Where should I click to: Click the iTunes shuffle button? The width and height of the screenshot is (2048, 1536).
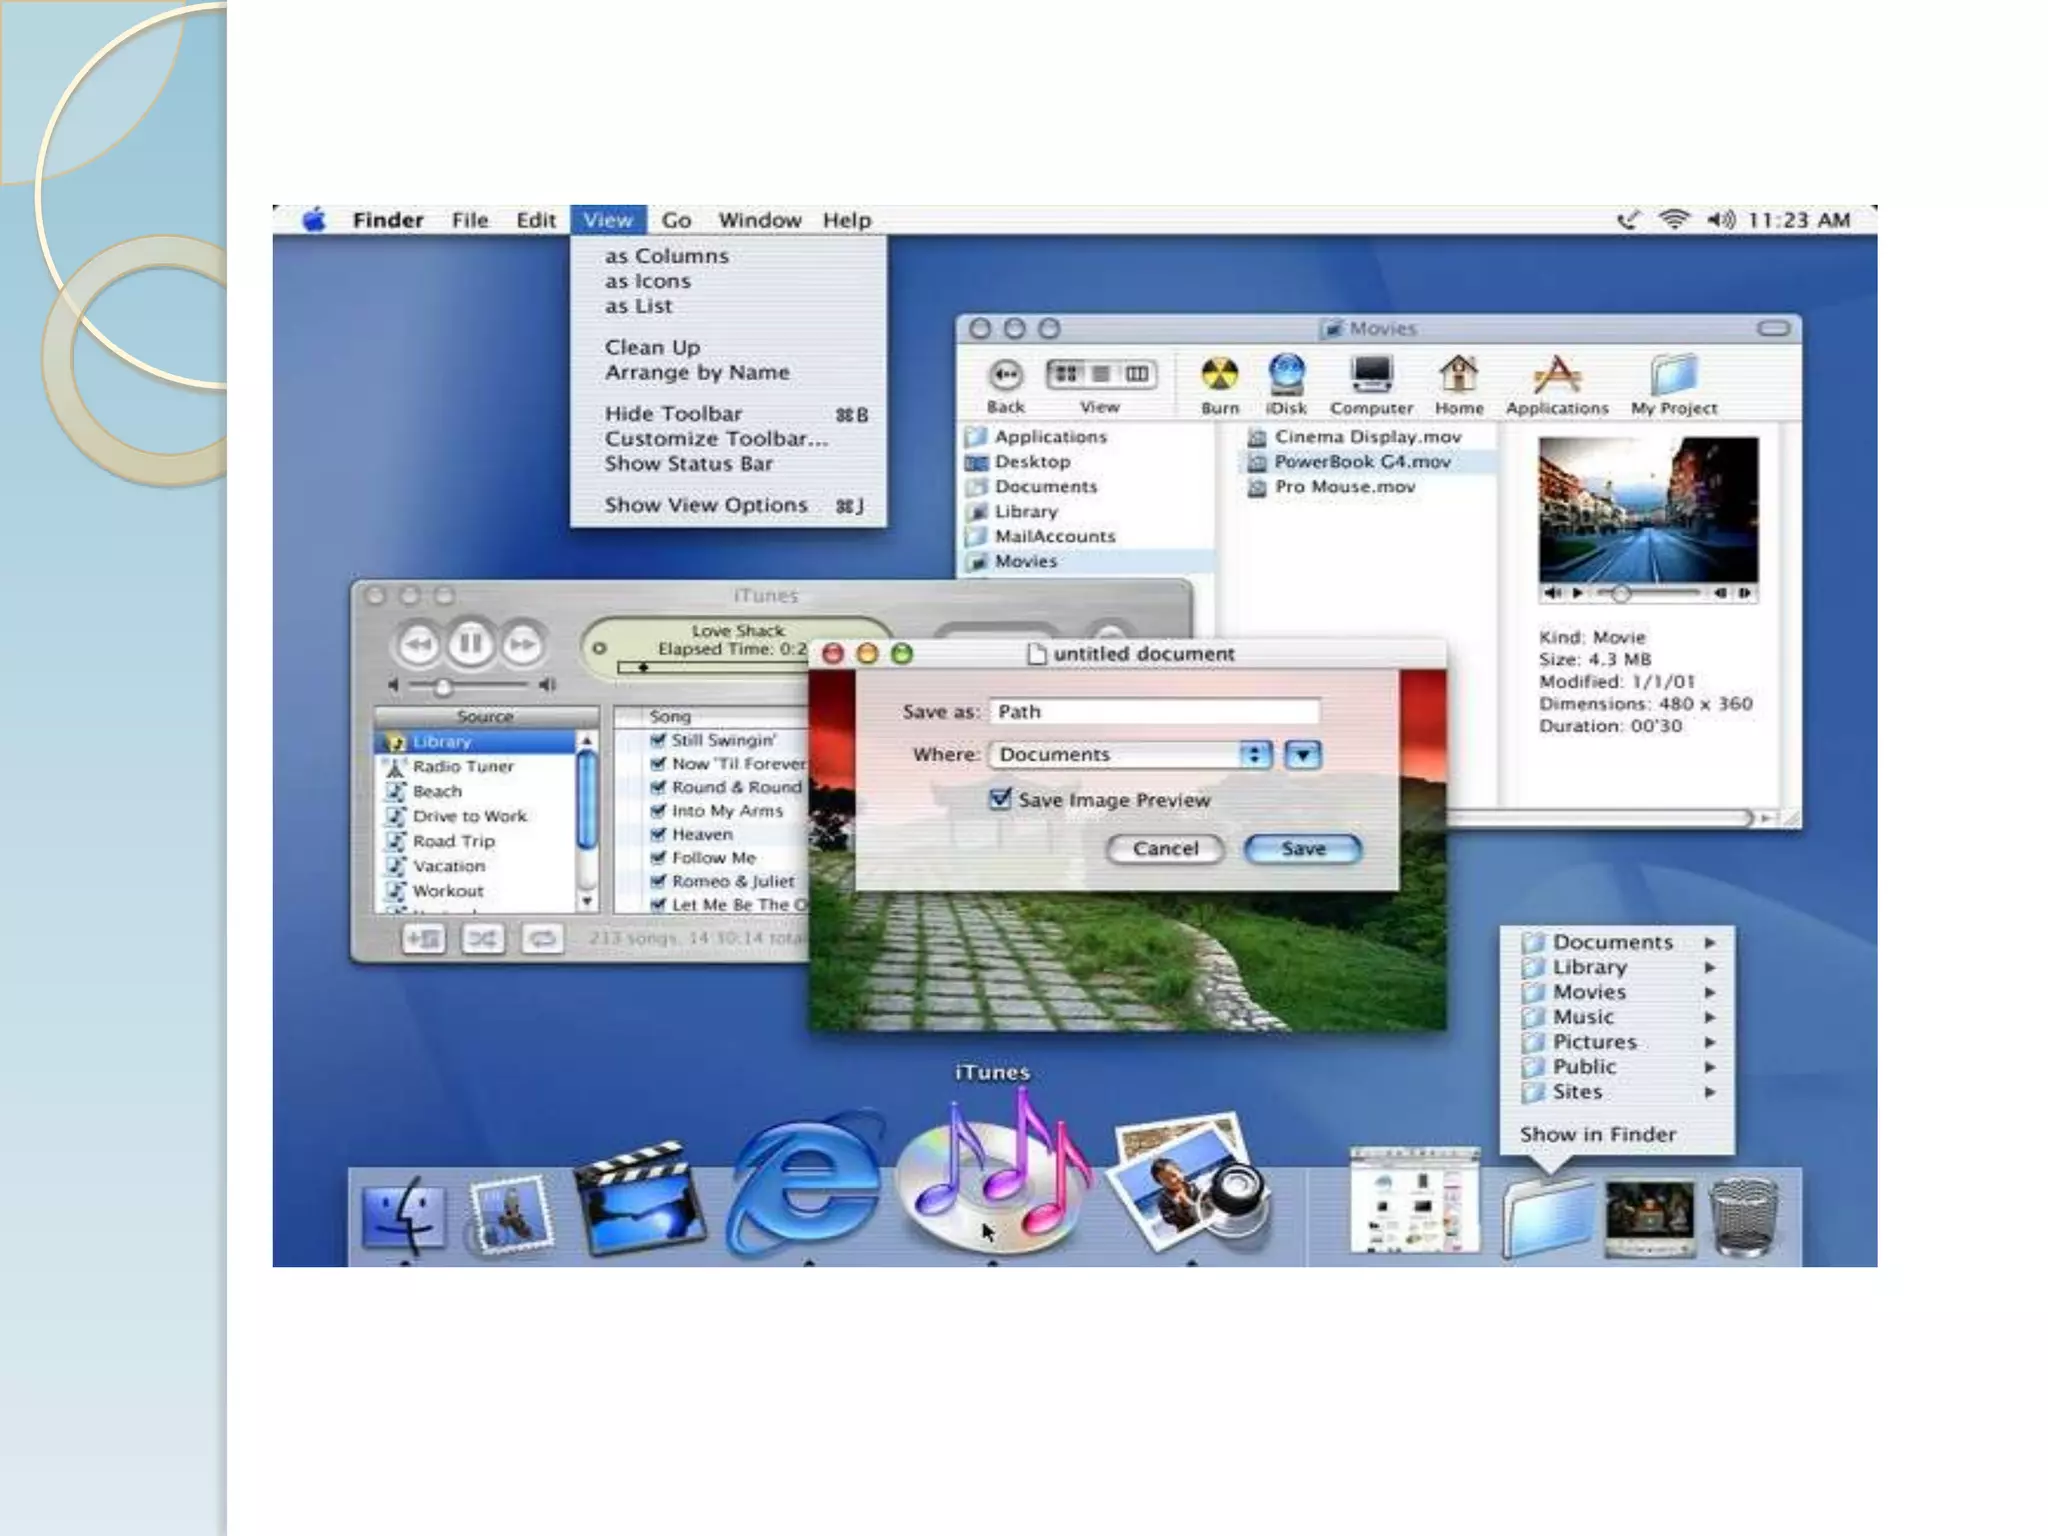point(482,939)
